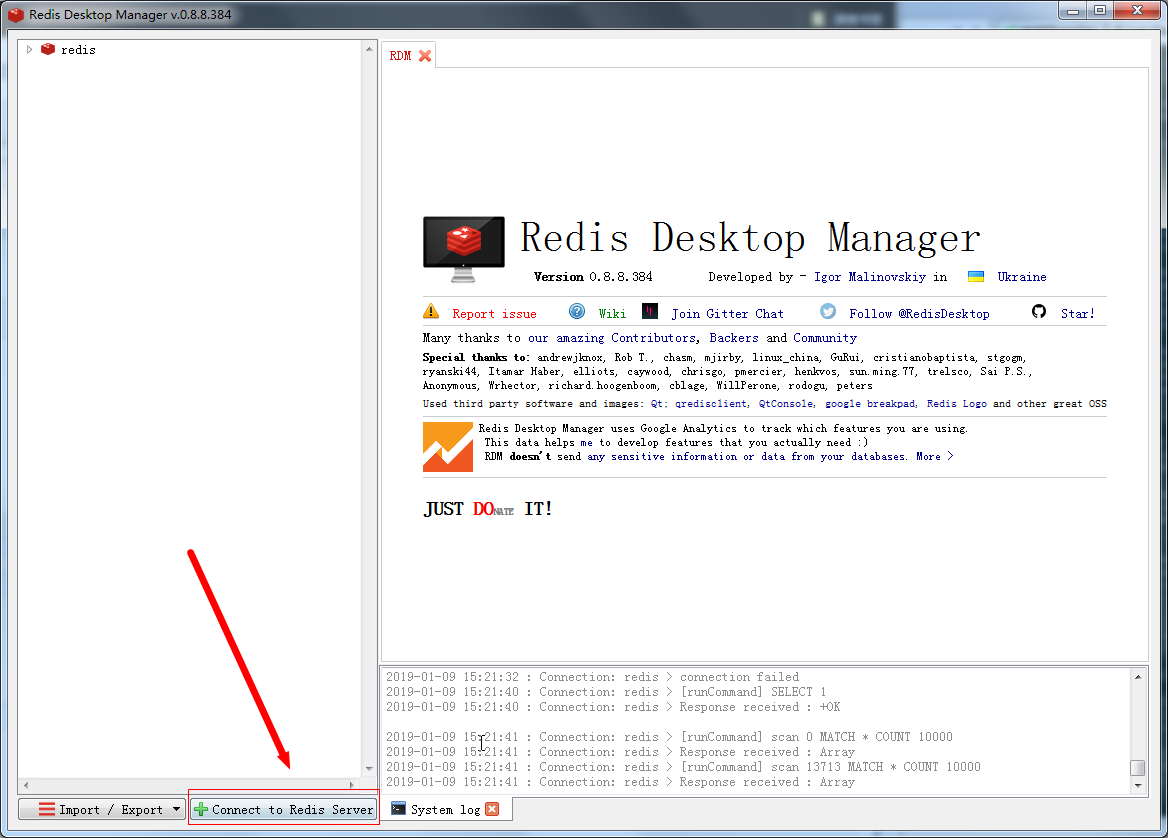Click the Twitter bird icon
The image size is (1168, 838).
coord(827,311)
